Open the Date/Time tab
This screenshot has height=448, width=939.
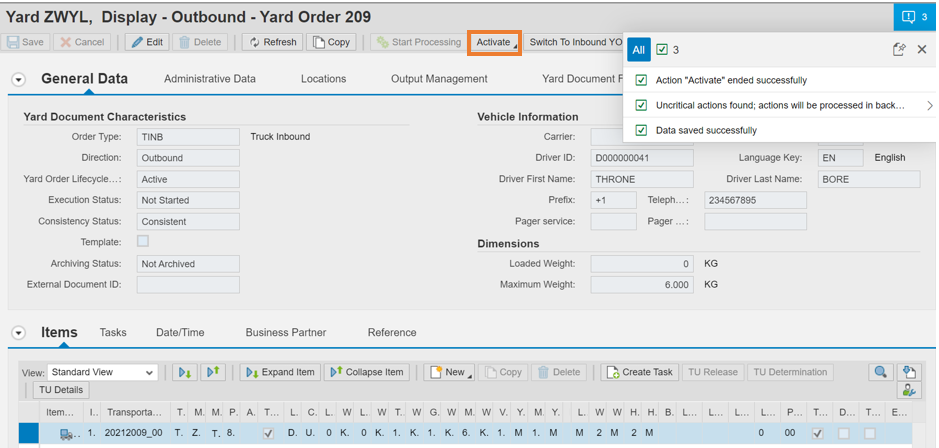click(x=180, y=332)
